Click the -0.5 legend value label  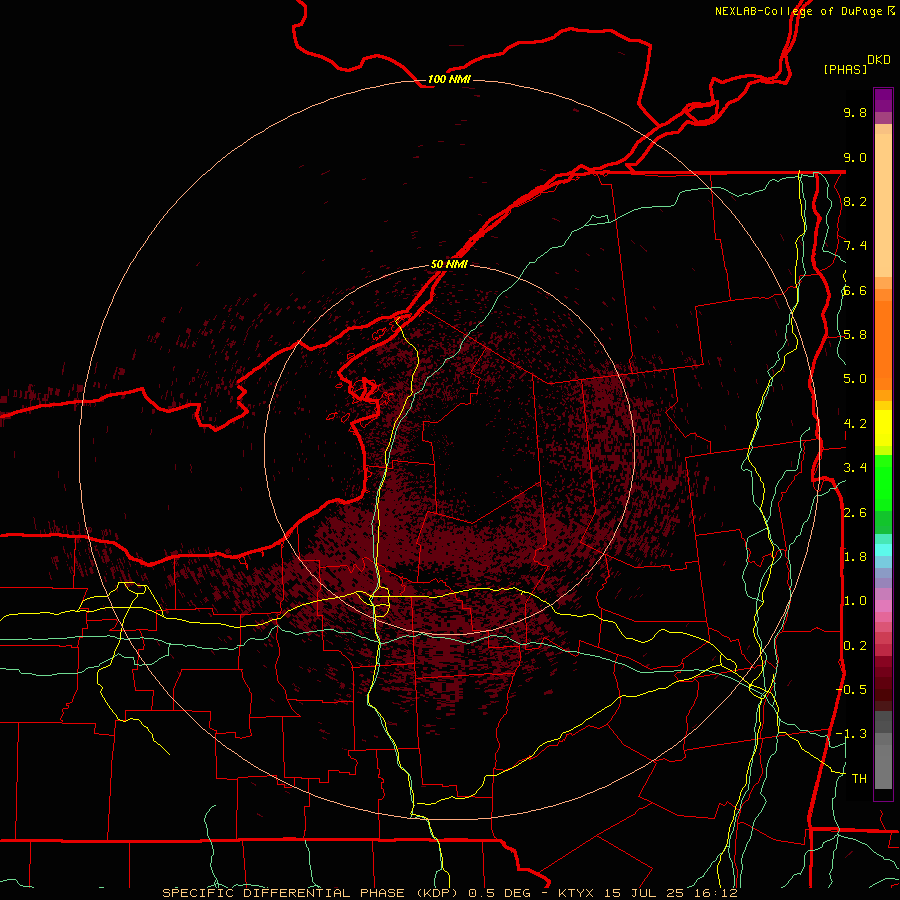tap(851, 690)
